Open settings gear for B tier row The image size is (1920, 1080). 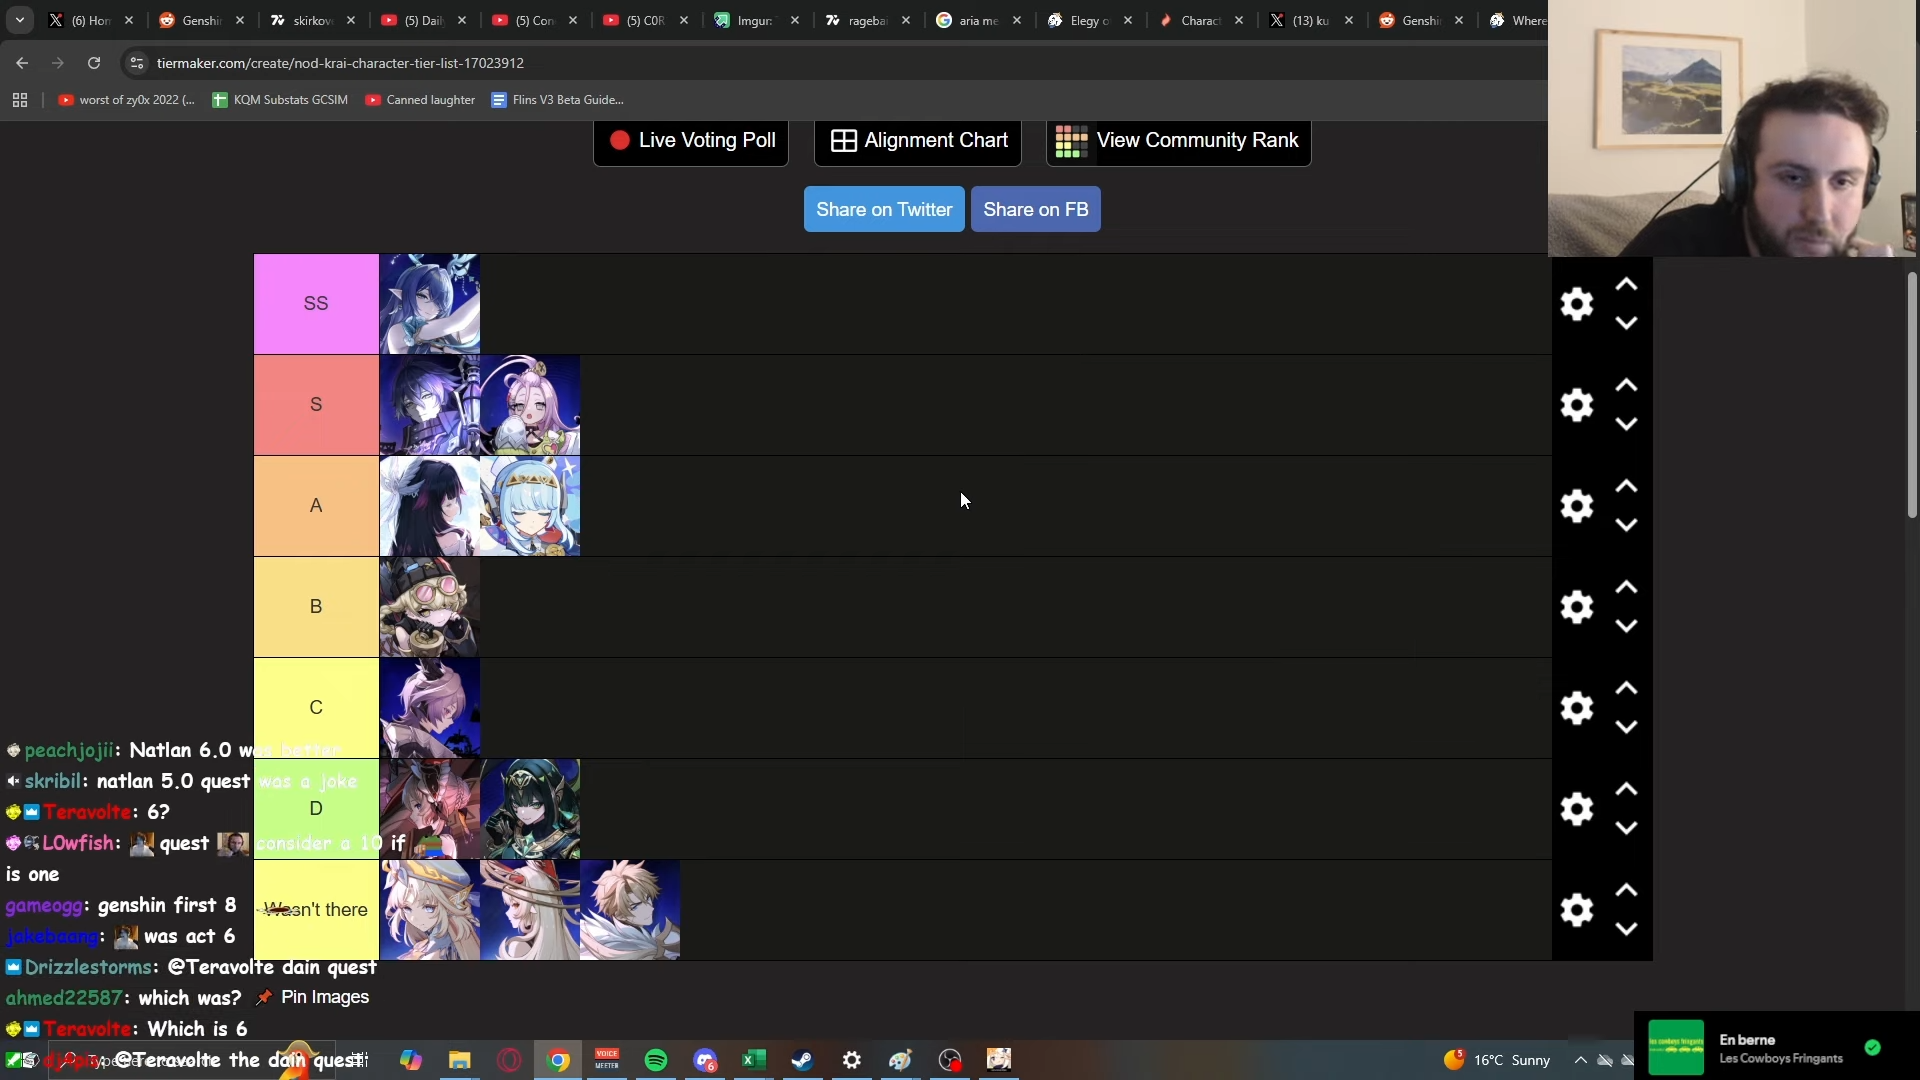(x=1577, y=607)
